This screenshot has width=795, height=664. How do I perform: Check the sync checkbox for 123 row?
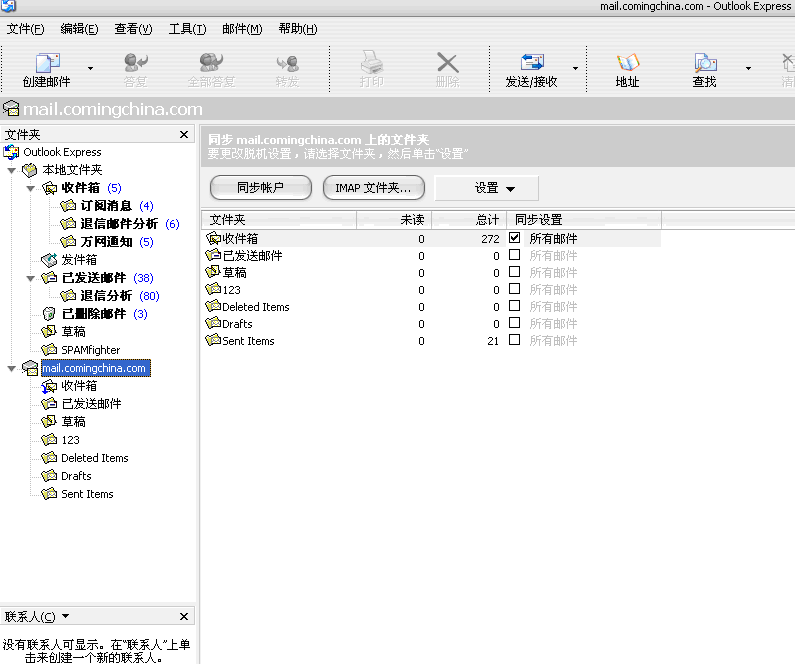pyautogui.click(x=514, y=288)
